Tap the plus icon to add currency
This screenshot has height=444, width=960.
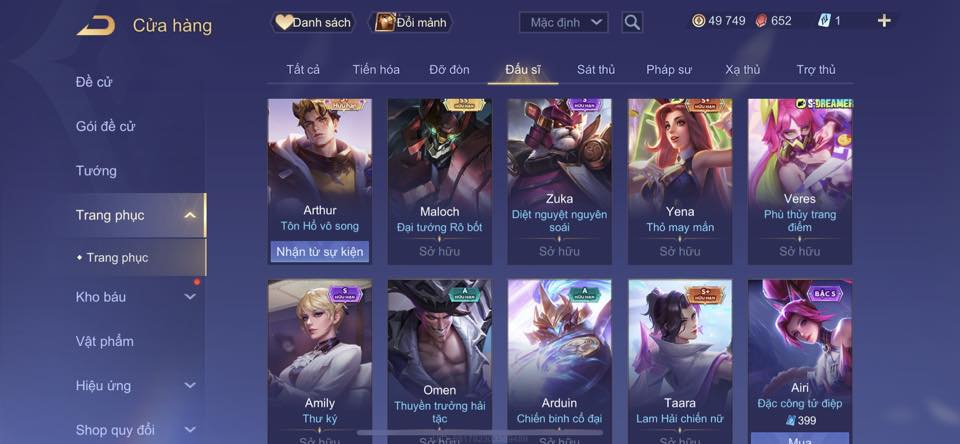884,21
